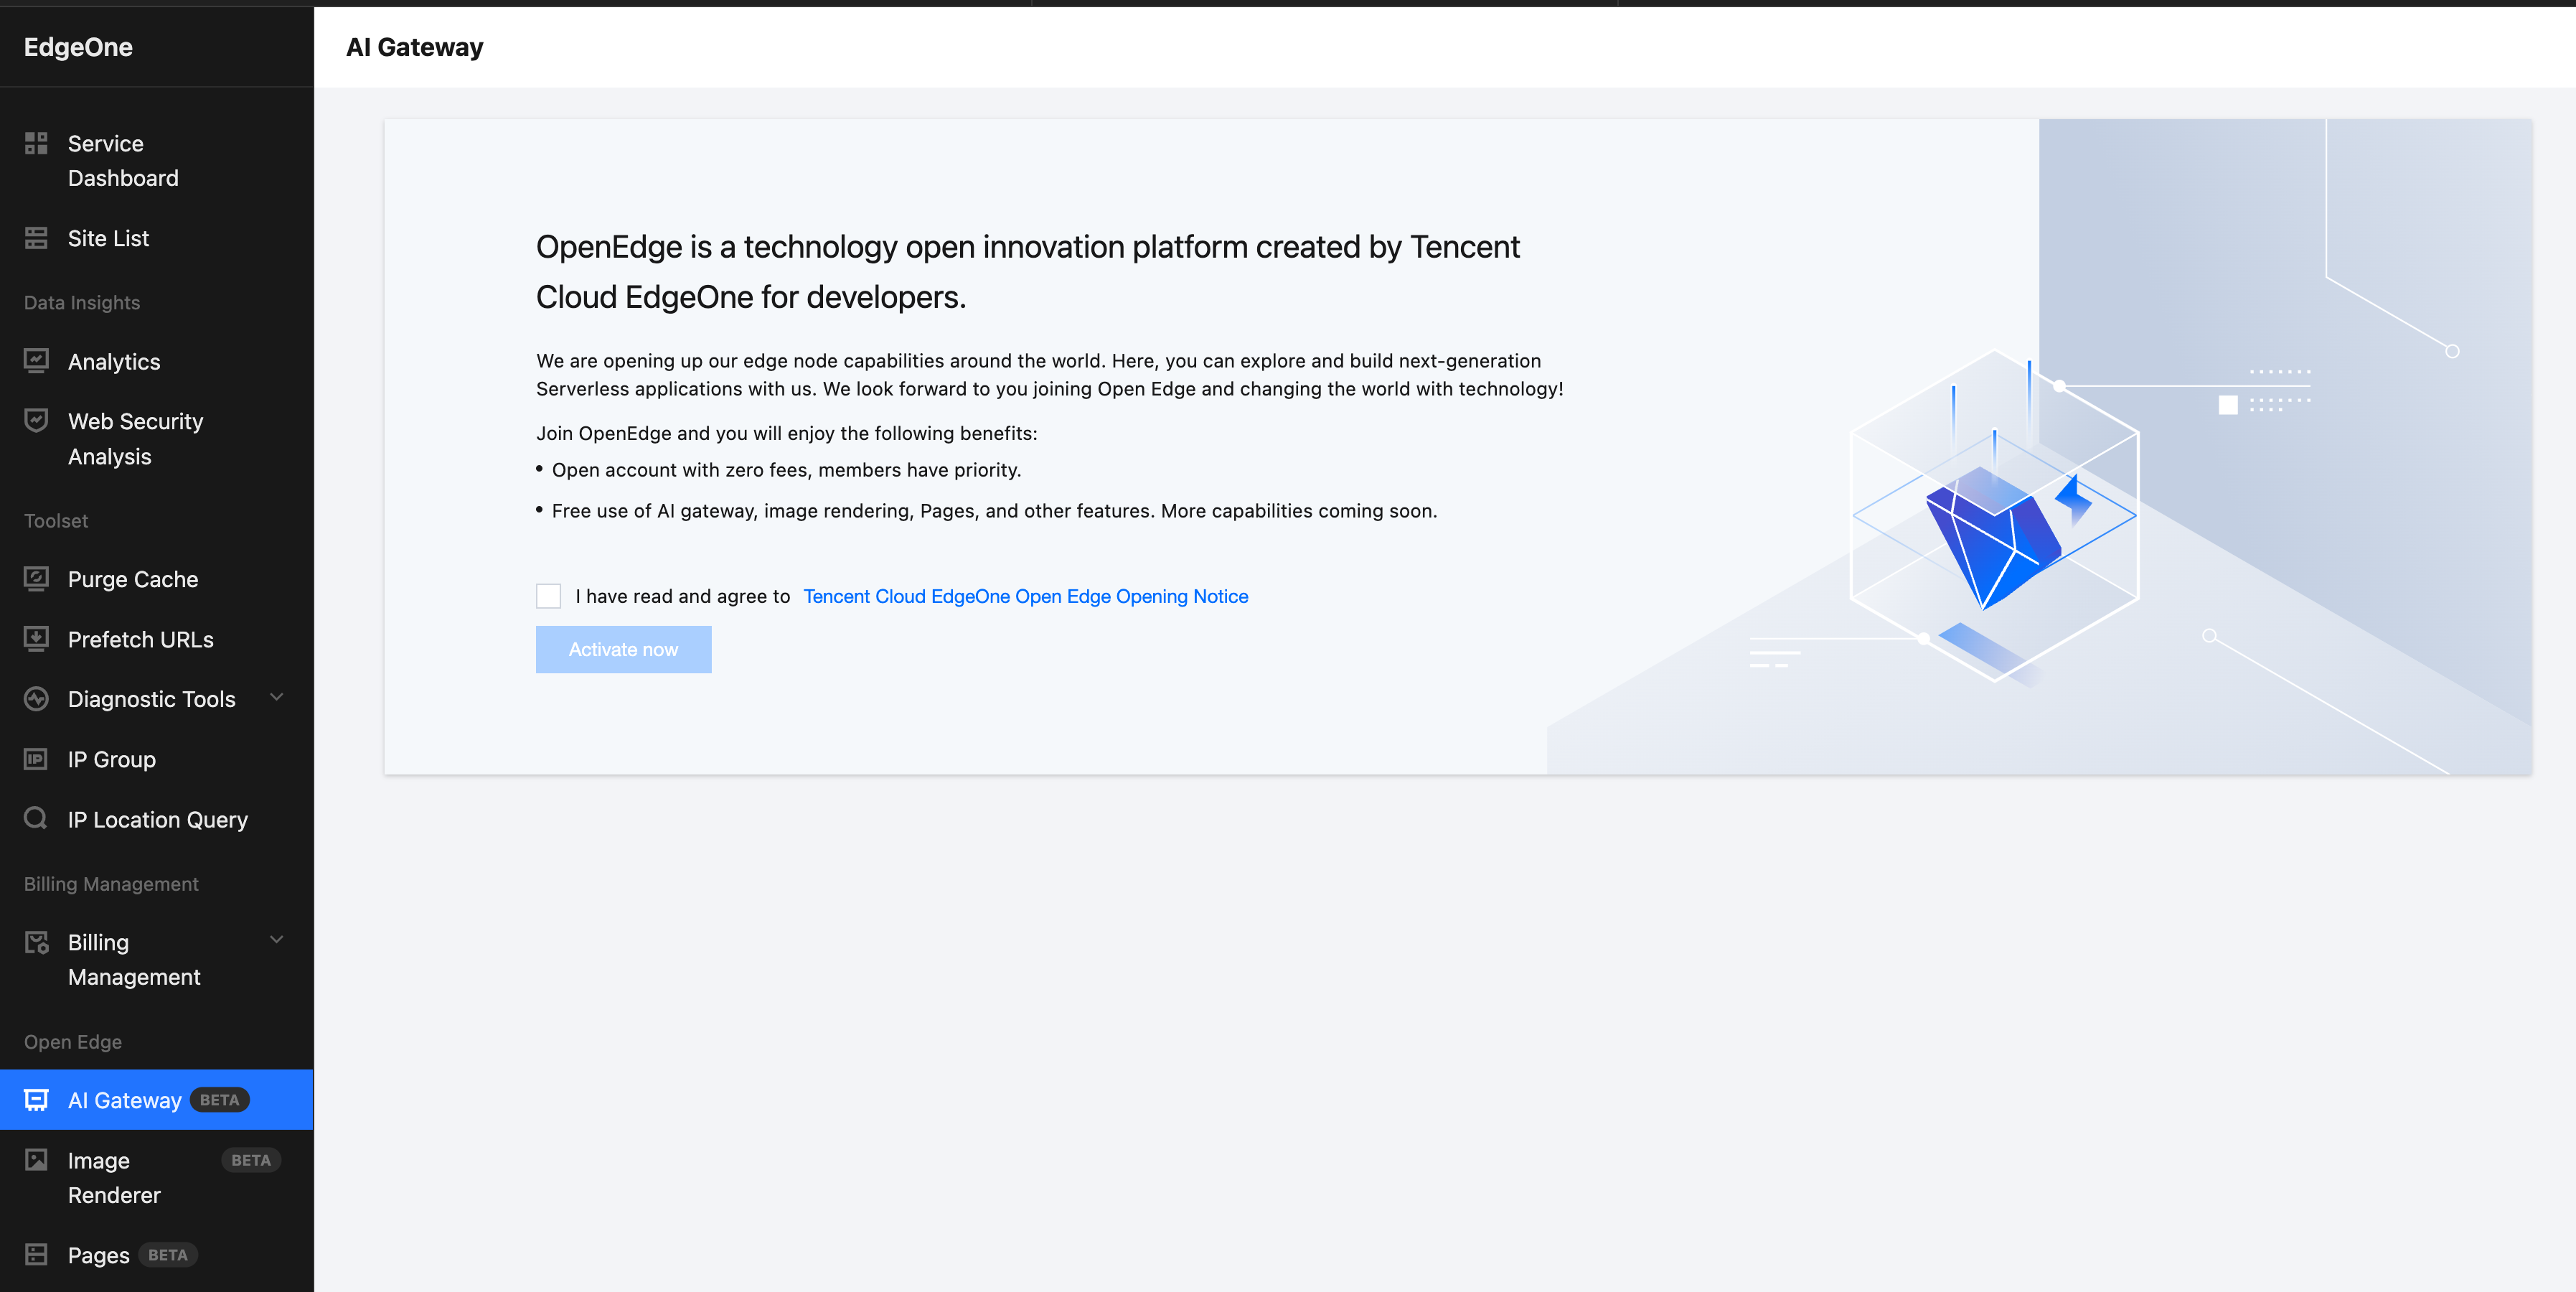Open Site List menu item

[x=157, y=238]
